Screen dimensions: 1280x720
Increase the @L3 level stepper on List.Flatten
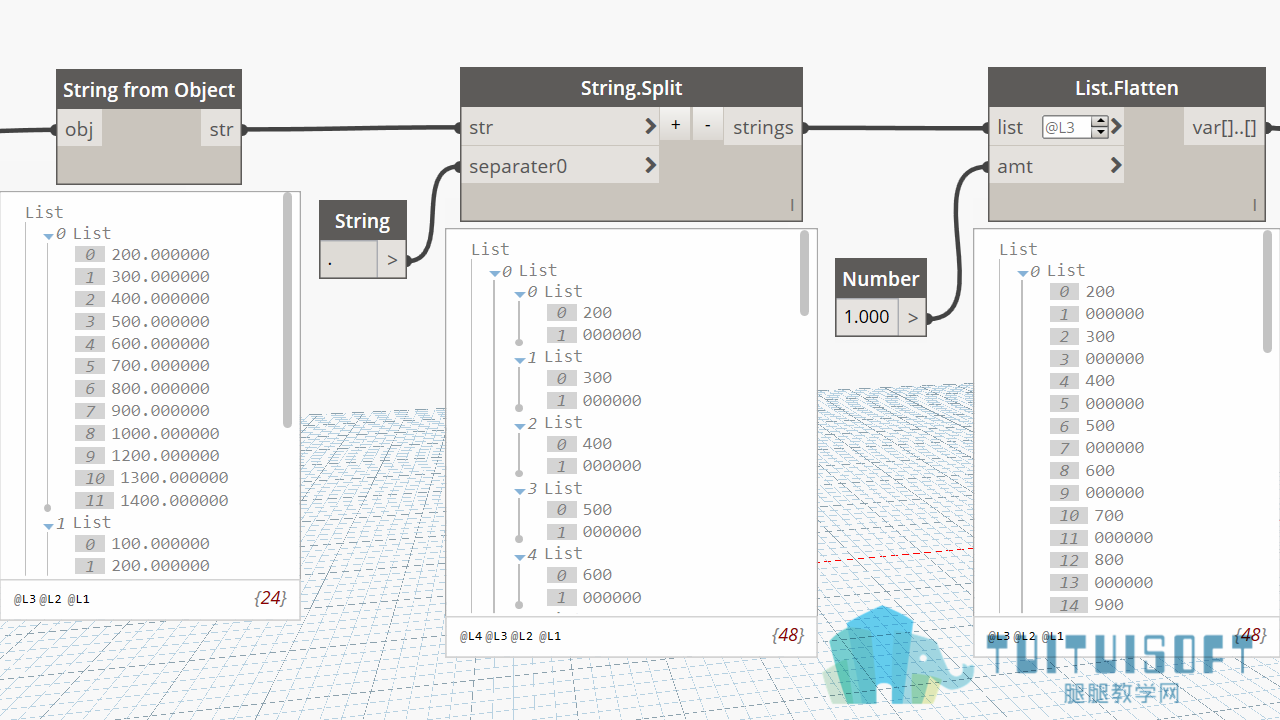(x=1100, y=122)
